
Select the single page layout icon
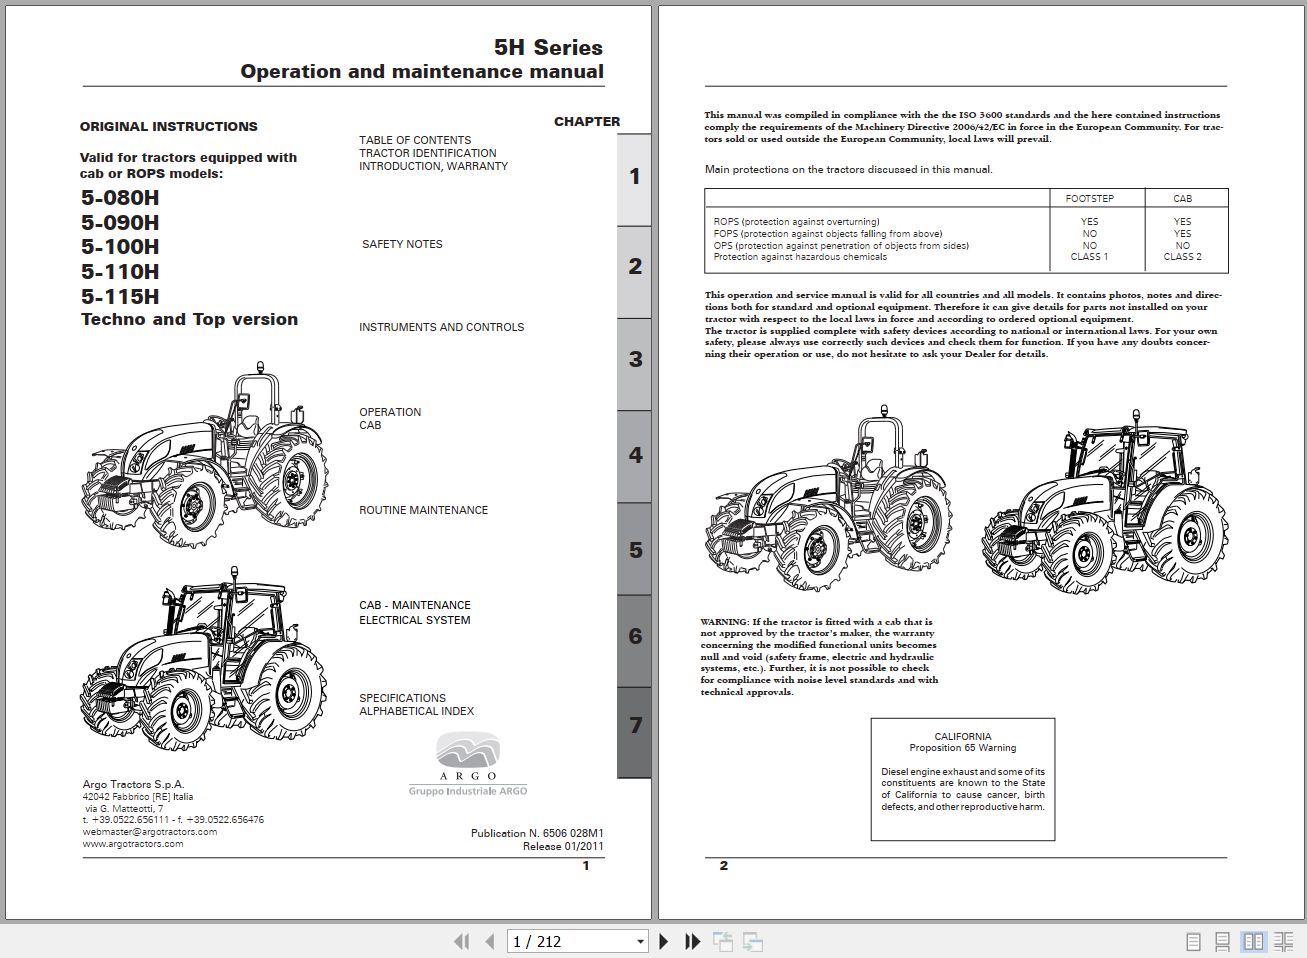1192,941
